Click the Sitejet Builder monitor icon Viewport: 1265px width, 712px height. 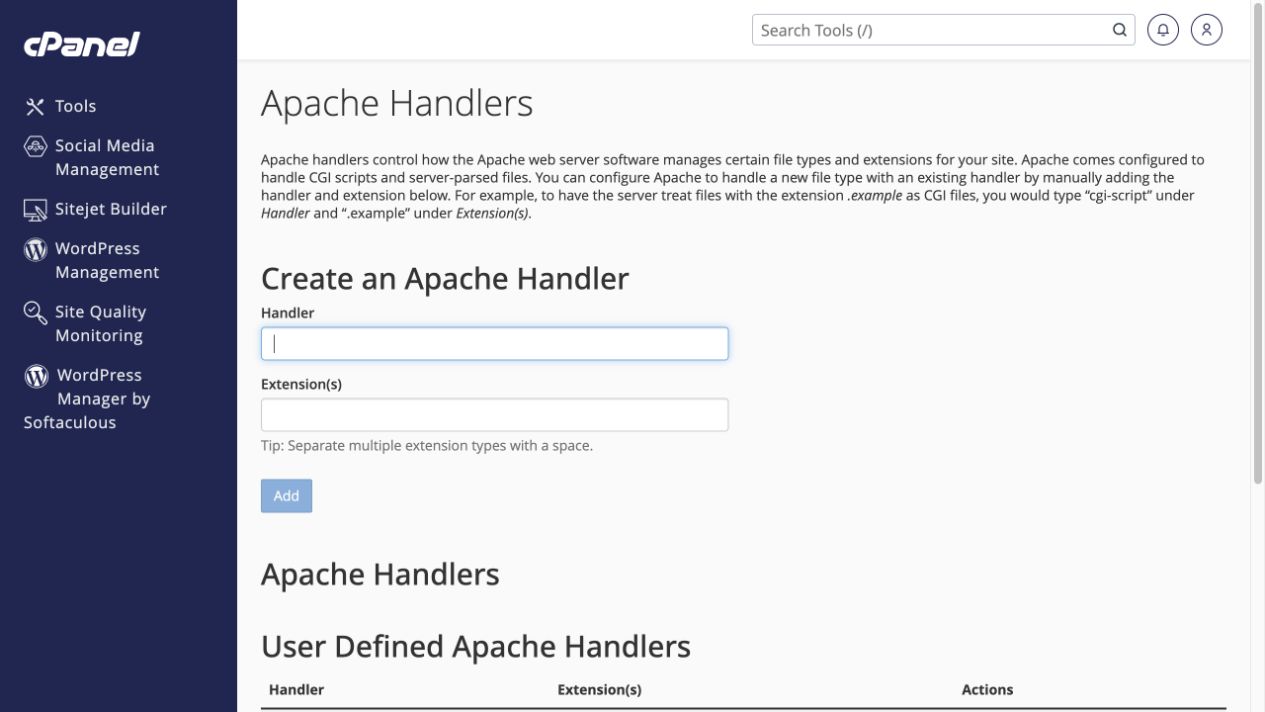tap(35, 209)
